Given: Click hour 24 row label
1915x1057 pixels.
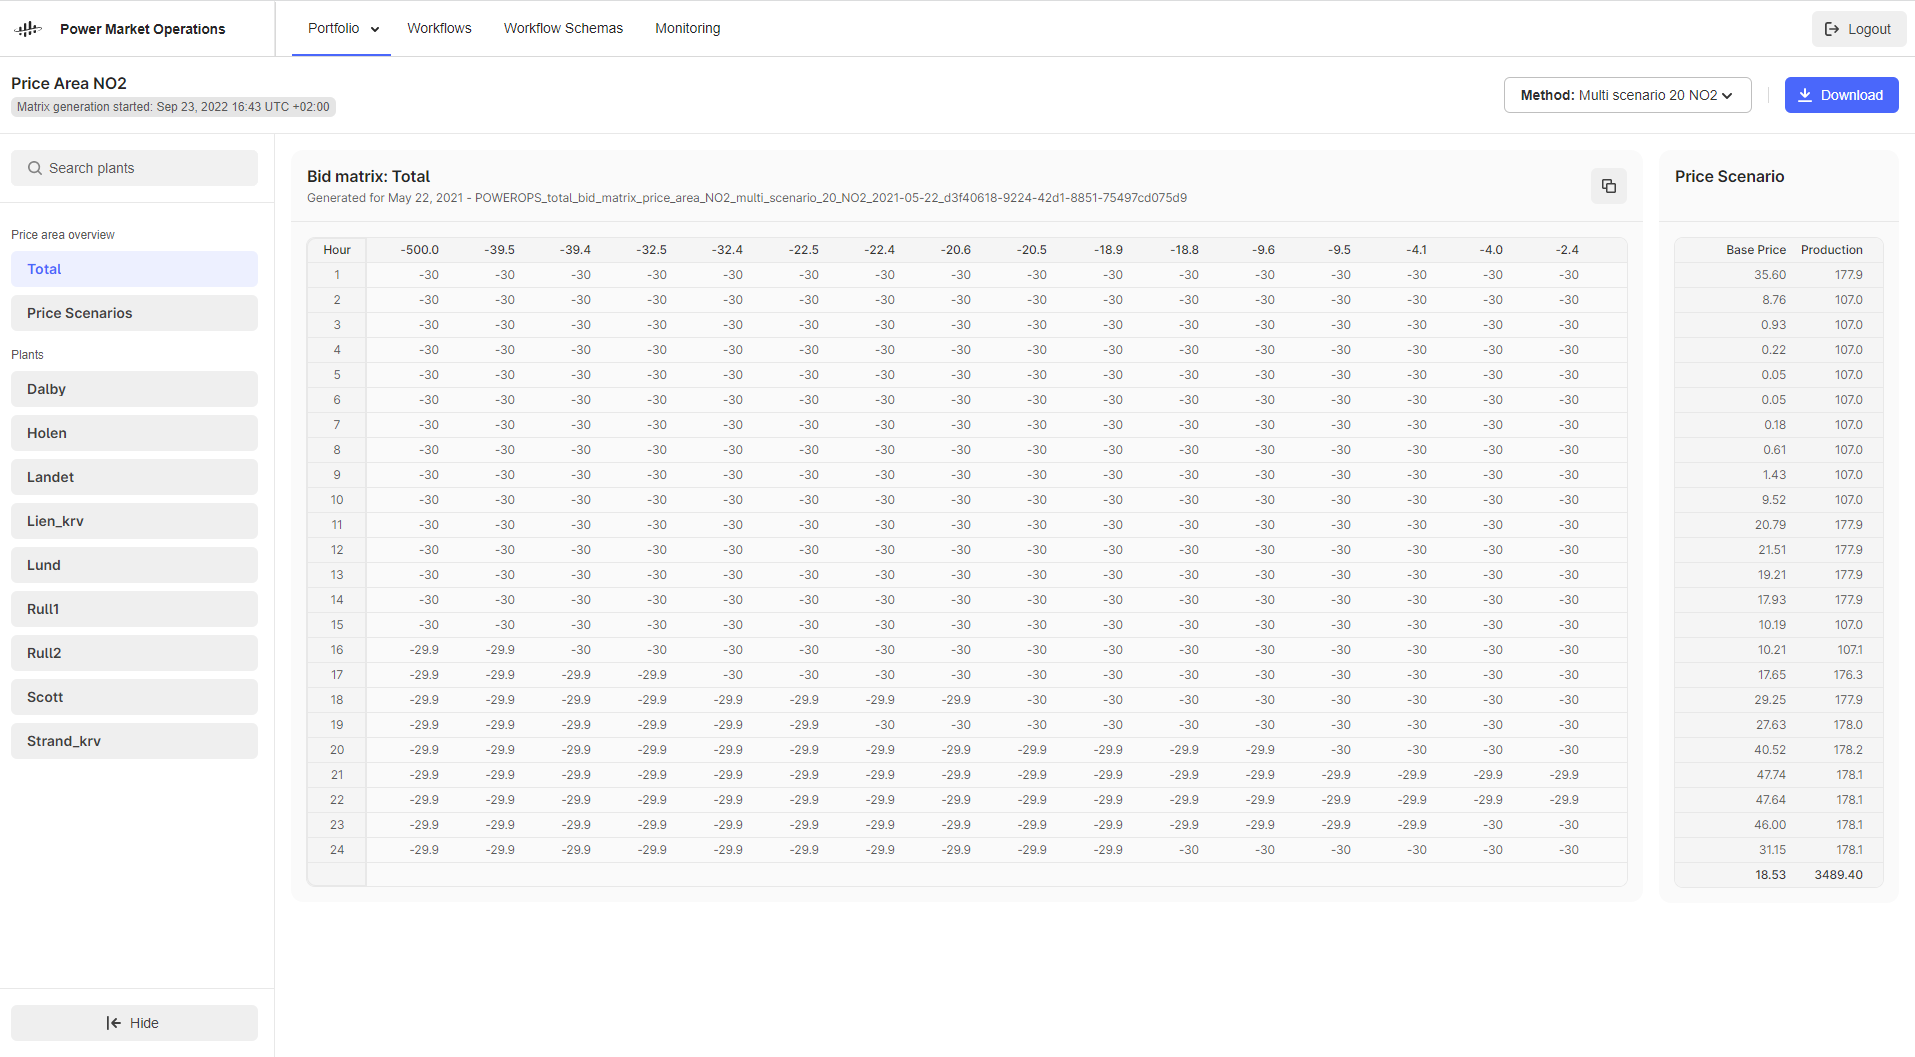Looking at the screenshot, I should [x=337, y=850].
